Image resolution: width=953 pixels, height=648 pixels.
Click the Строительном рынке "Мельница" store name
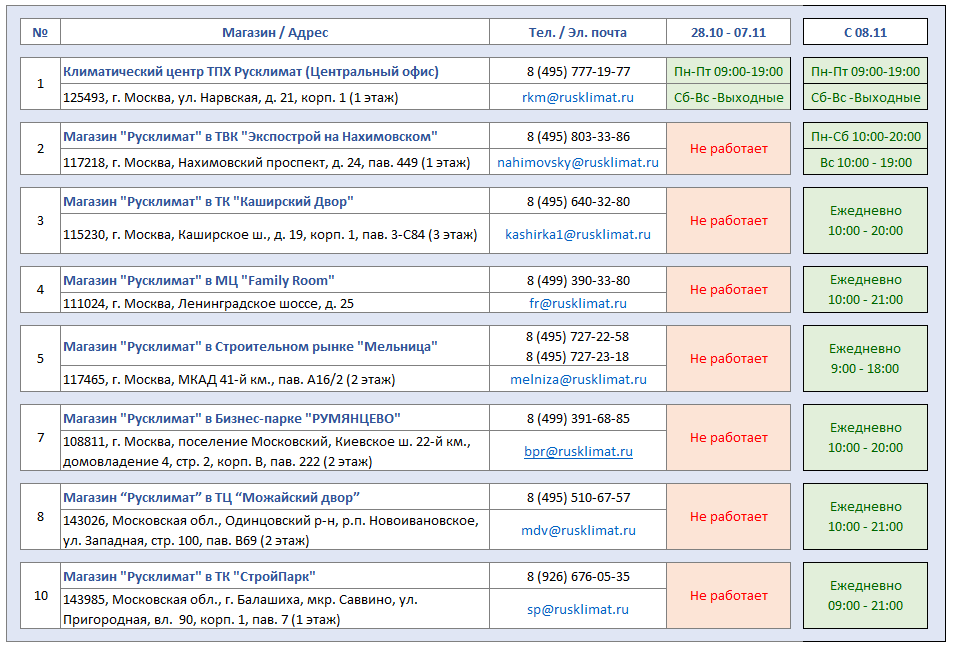click(x=250, y=347)
